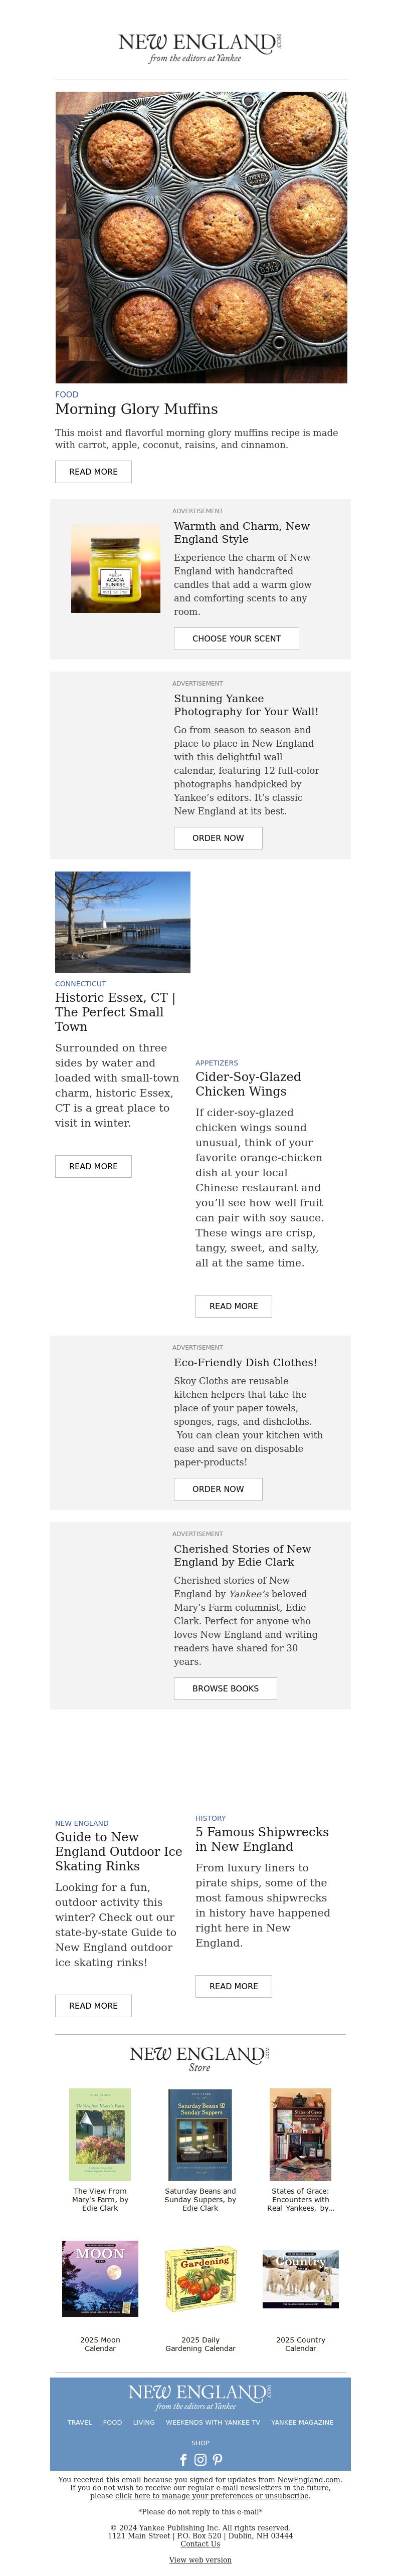Click the Contact Us link

[200, 2544]
